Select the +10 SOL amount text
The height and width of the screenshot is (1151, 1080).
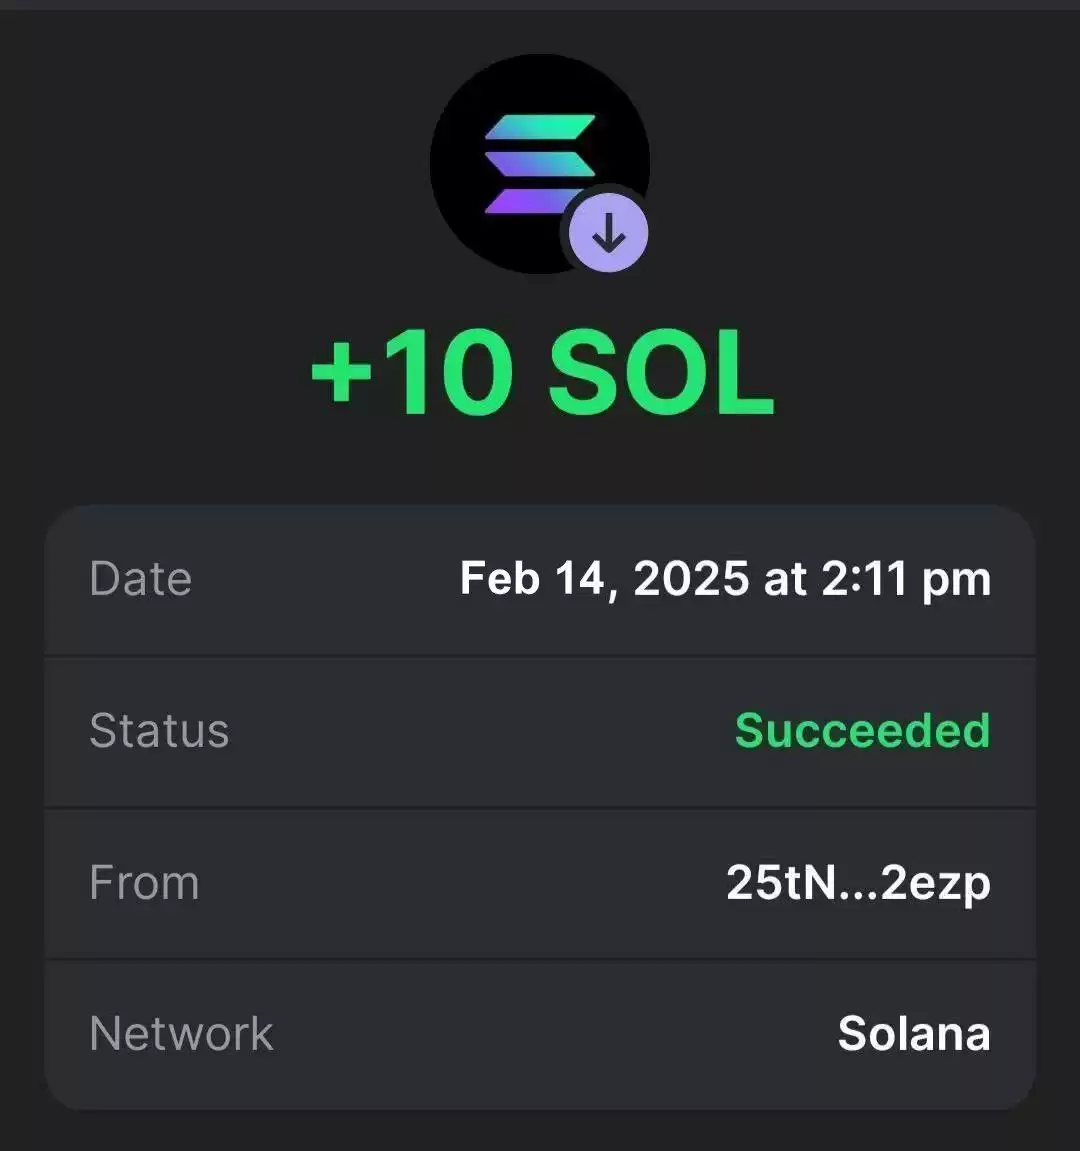click(x=543, y=373)
